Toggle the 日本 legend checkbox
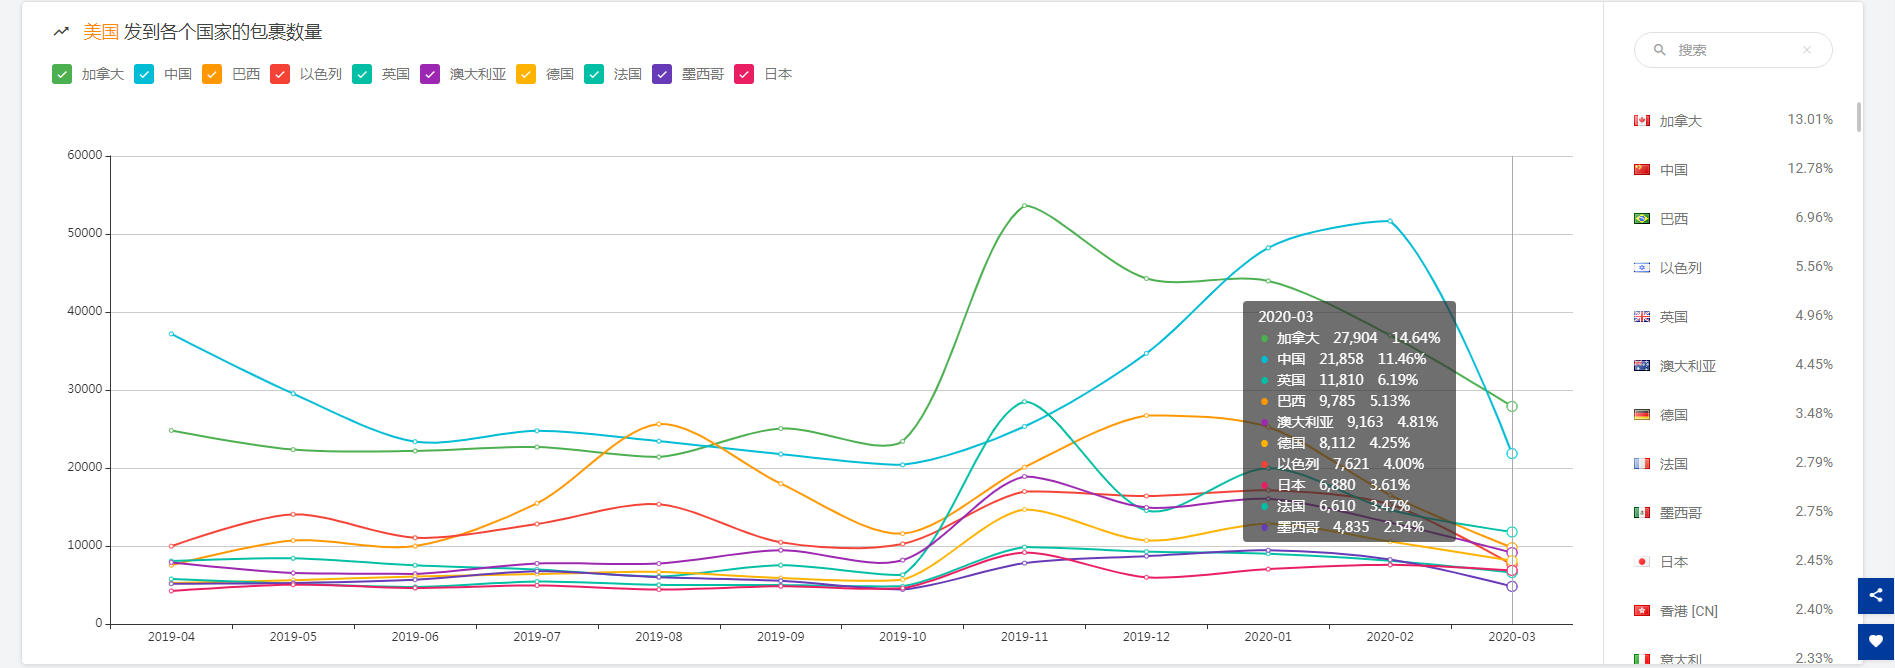The image size is (1895, 668). click(744, 74)
